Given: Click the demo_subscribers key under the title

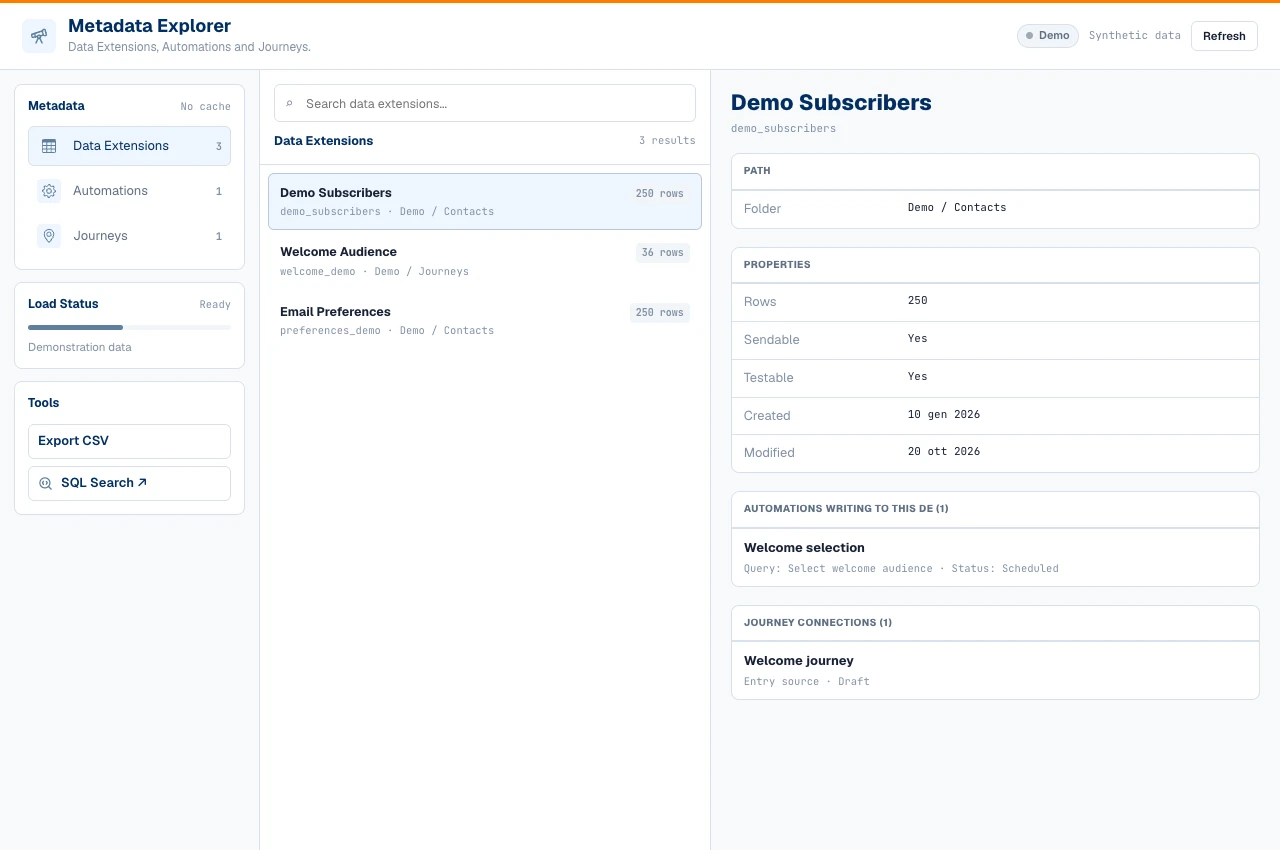Looking at the screenshot, I should (x=783, y=129).
